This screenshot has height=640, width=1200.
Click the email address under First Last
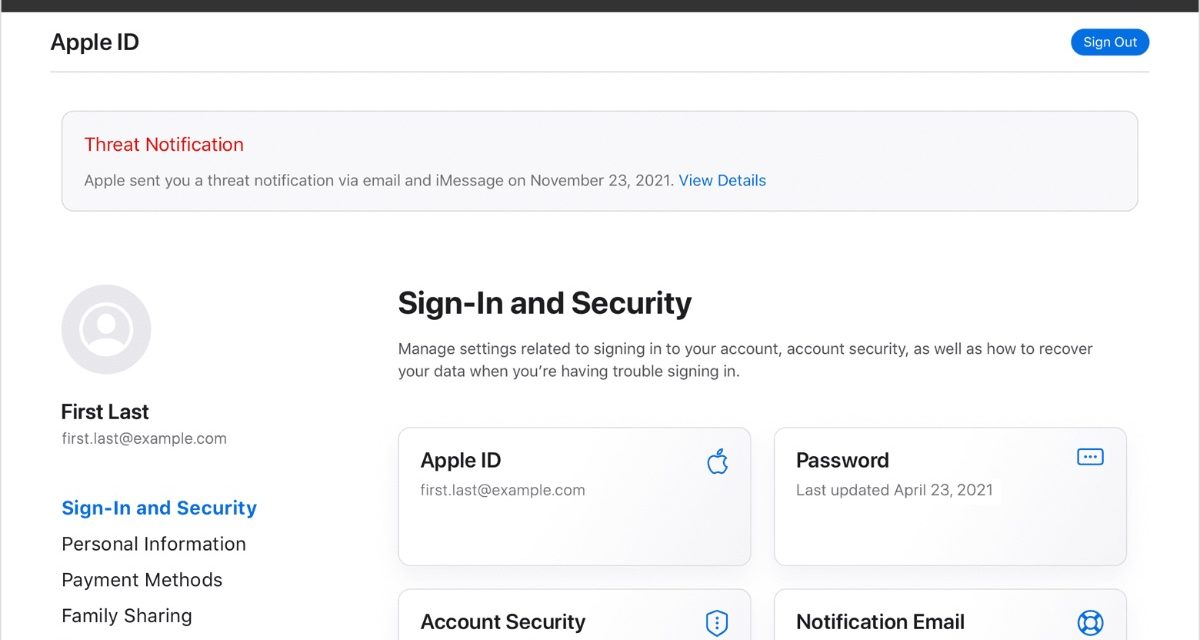(x=144, y=438)
